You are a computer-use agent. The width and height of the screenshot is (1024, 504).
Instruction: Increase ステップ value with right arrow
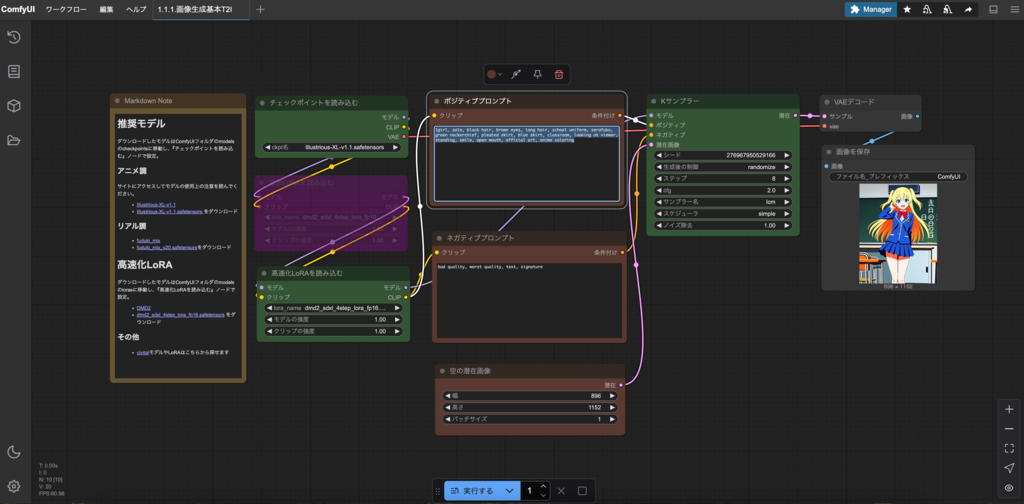(787, 179)
